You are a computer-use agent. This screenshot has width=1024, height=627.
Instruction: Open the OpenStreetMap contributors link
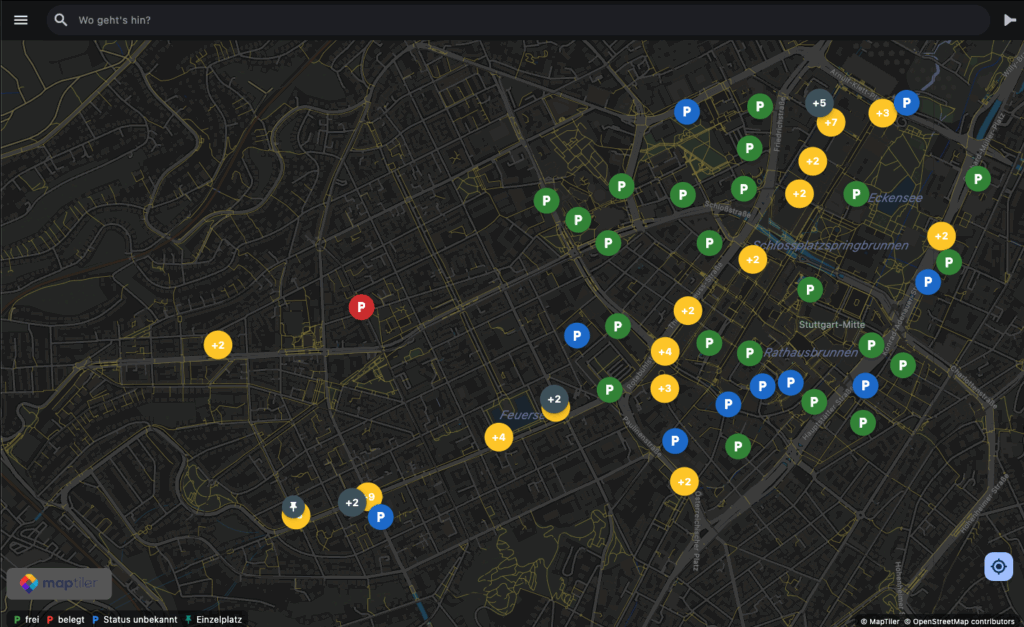[961, 620]
